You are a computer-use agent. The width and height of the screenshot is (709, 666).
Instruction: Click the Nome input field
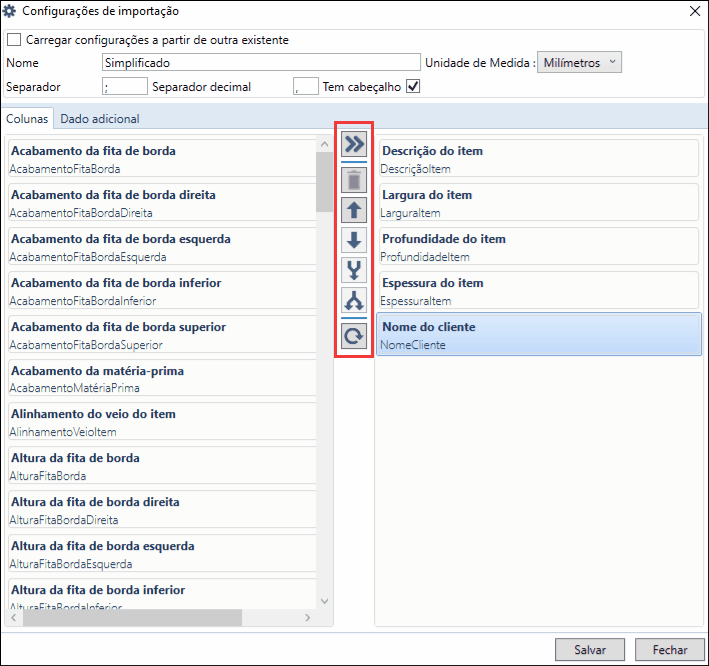[x=261, y=62]
